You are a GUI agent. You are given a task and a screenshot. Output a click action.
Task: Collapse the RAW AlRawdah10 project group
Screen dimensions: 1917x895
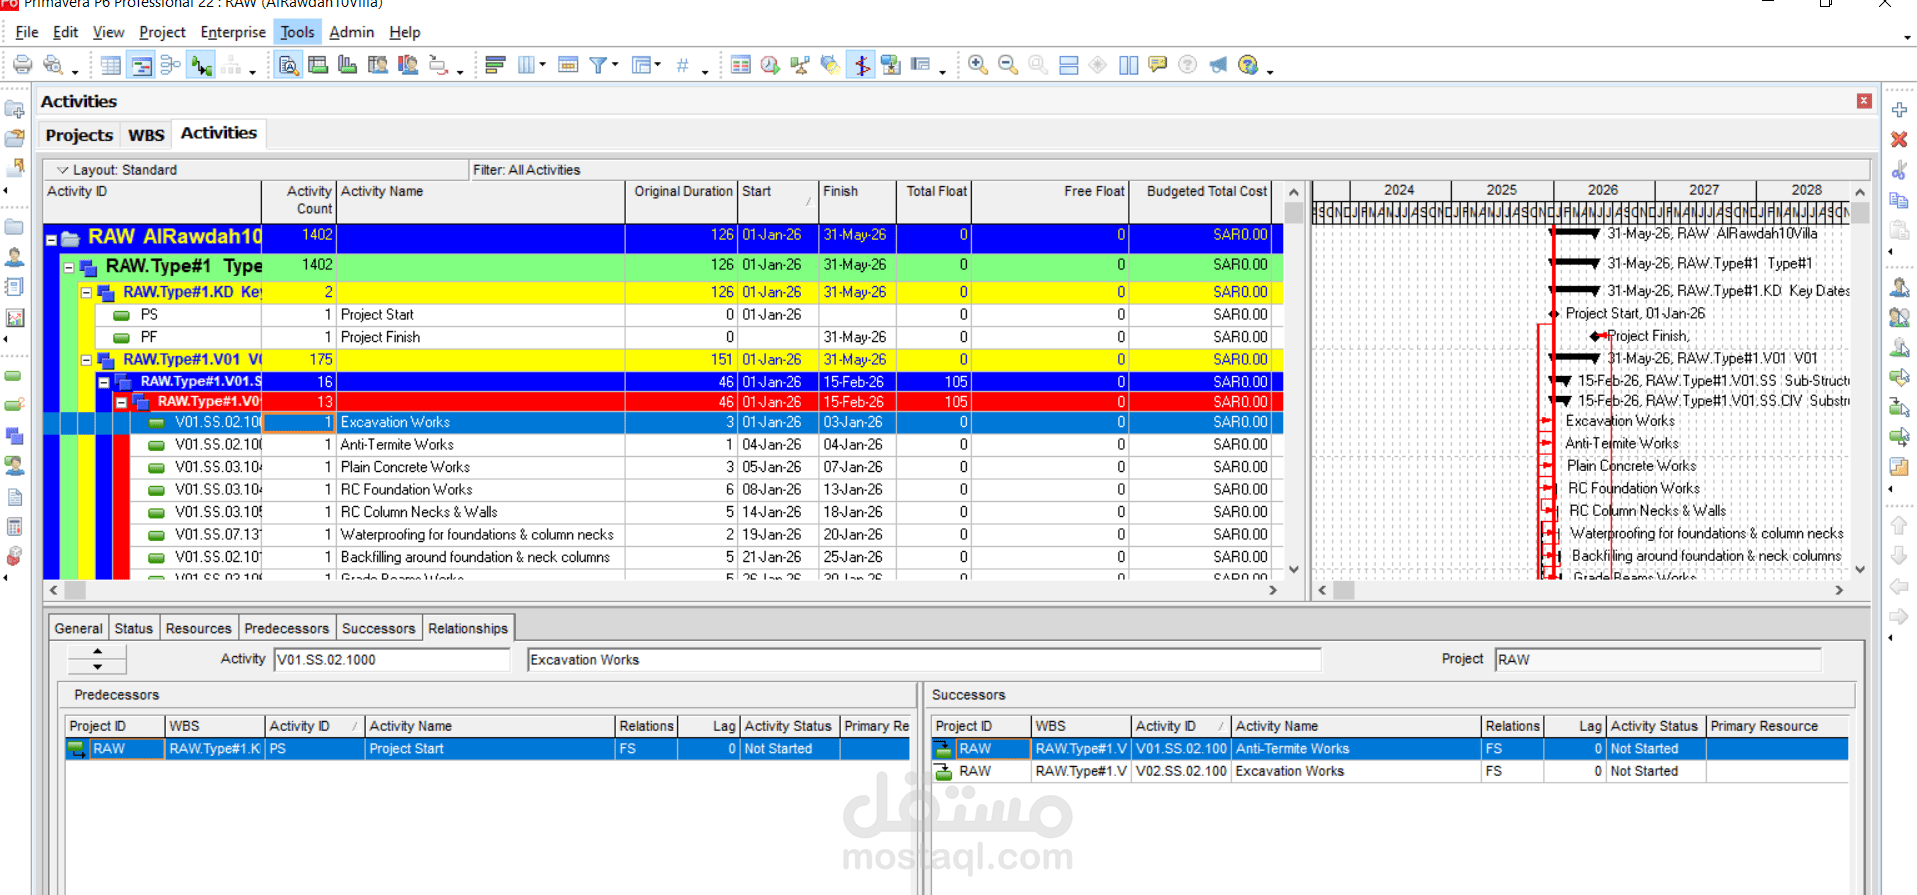click(51, 240)
